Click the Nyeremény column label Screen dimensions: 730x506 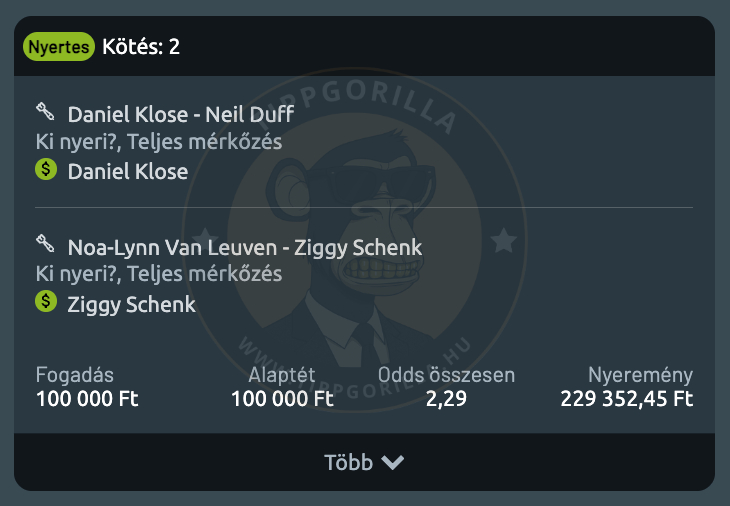[640, 375]
